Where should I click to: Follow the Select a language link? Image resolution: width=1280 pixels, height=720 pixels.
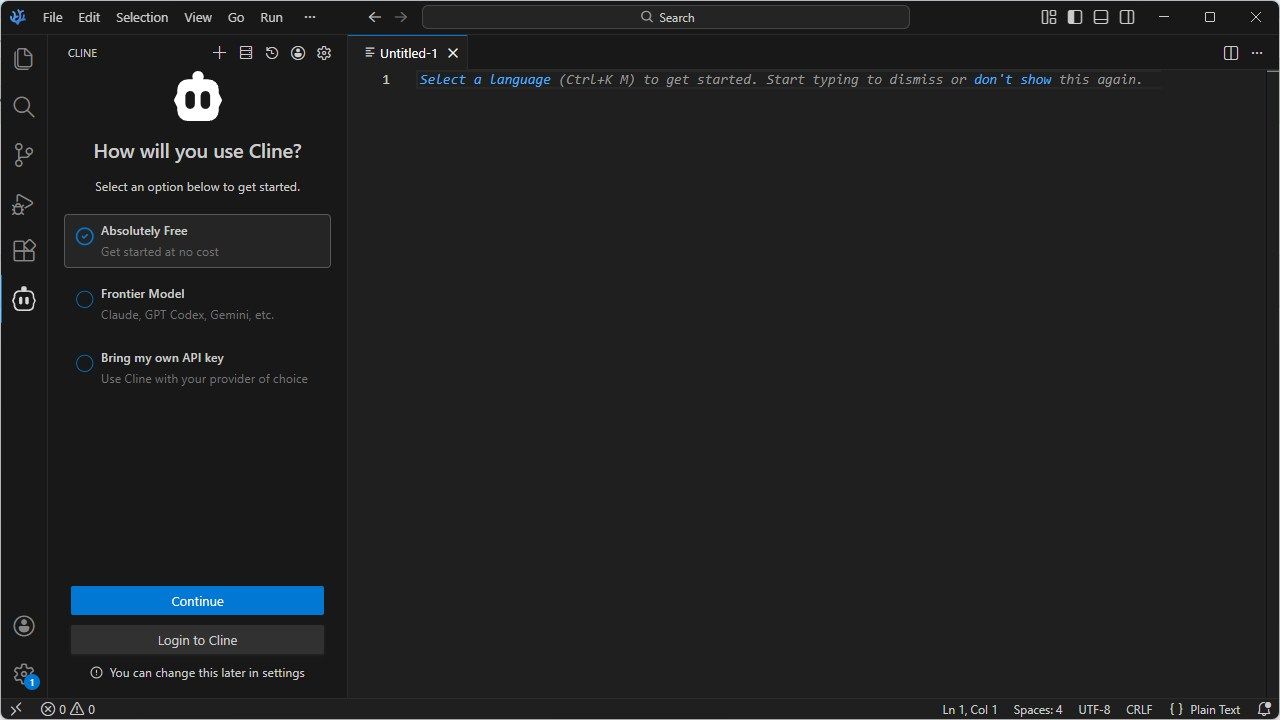(485, 79)
